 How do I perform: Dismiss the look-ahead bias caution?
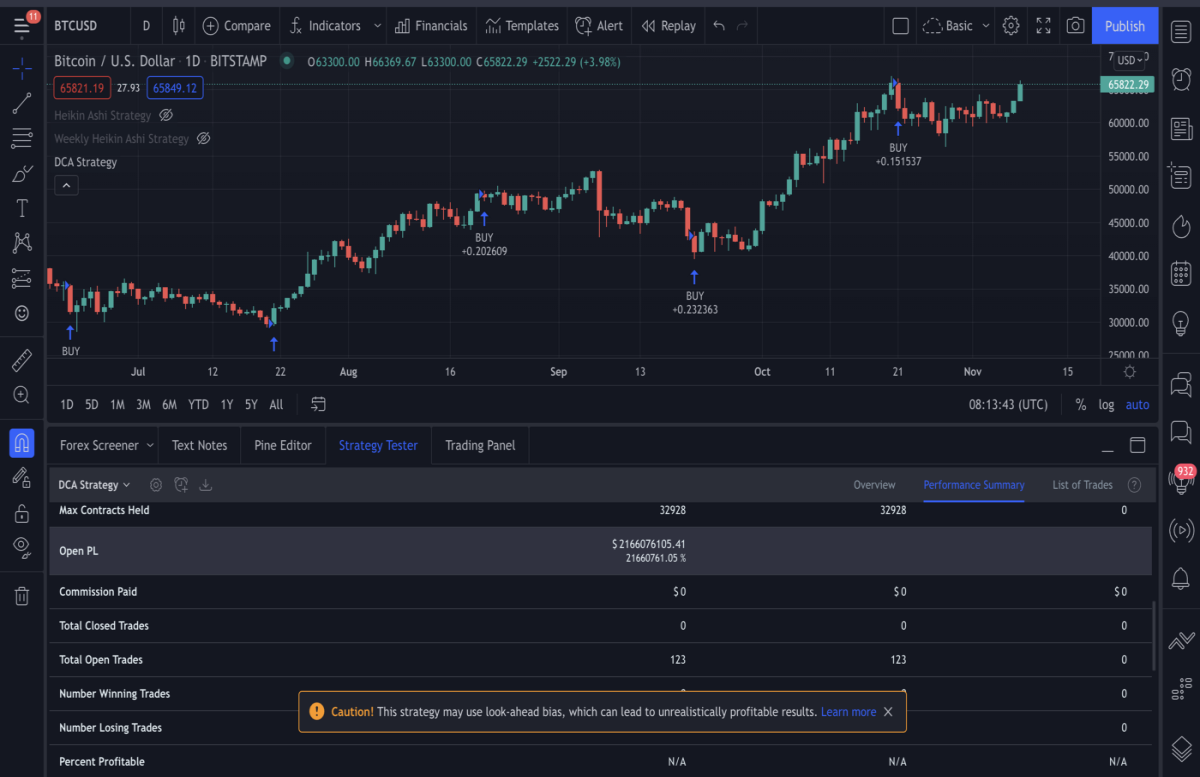[x=888, y=712]
